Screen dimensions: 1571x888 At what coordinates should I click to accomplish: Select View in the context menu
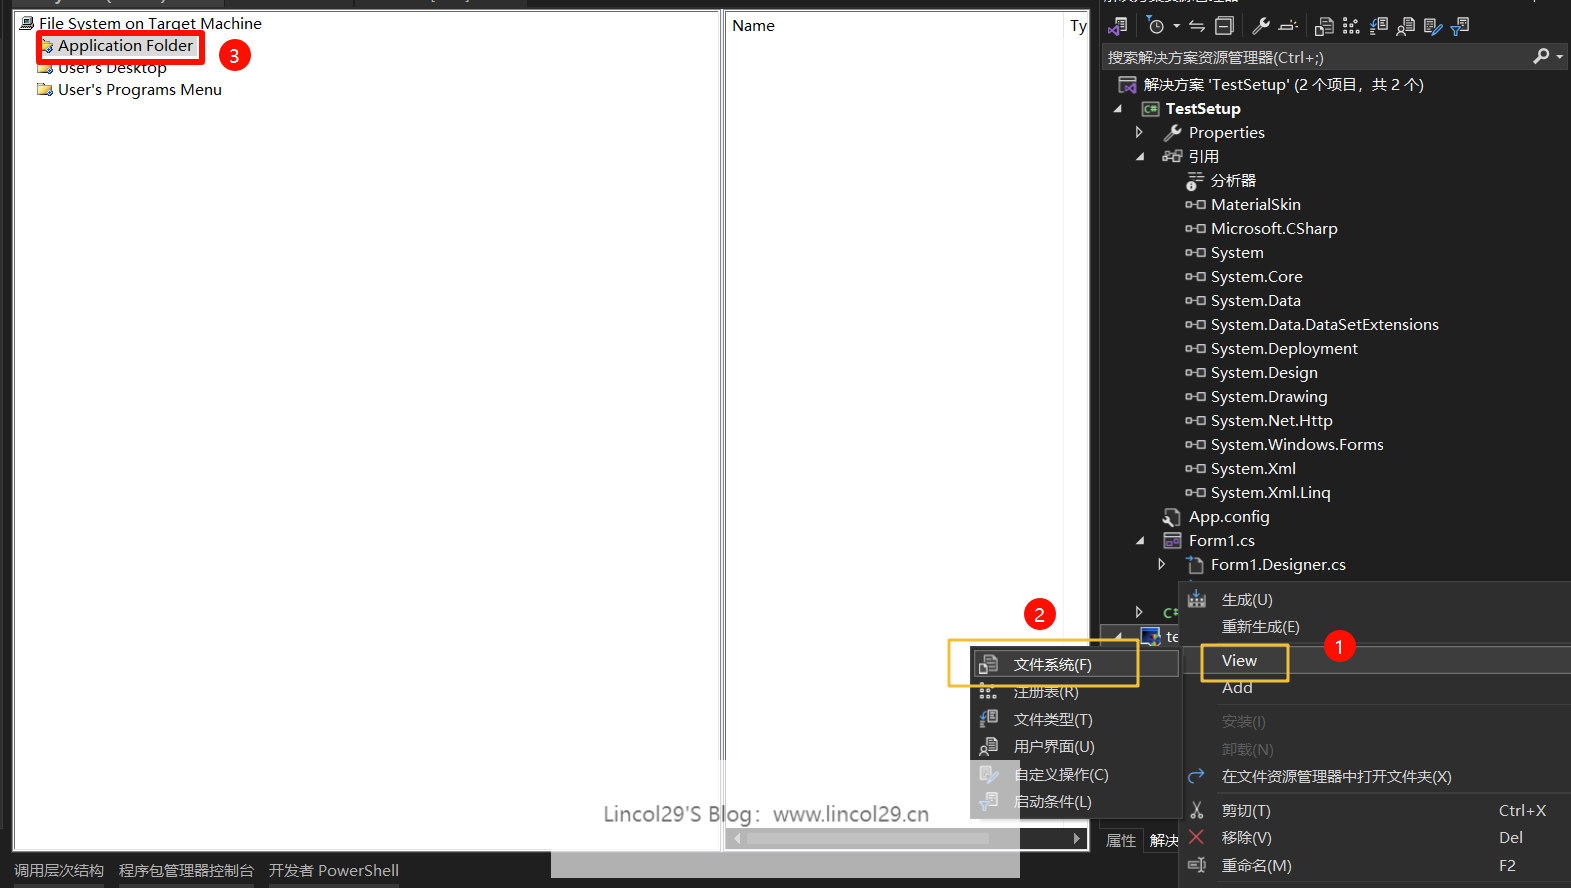(x=1239, y=660)
